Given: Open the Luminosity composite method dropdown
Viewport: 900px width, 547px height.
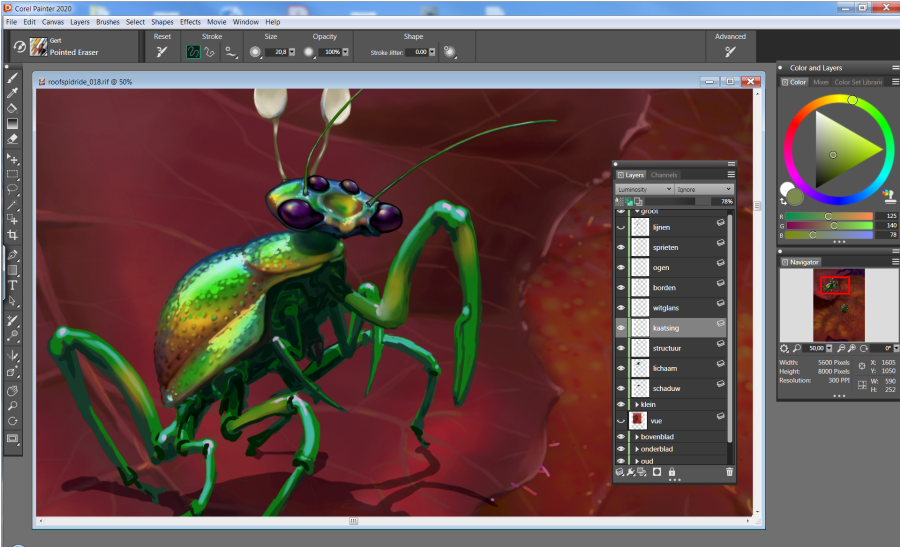Looking at the screenshot, I should tap(644, 189).
